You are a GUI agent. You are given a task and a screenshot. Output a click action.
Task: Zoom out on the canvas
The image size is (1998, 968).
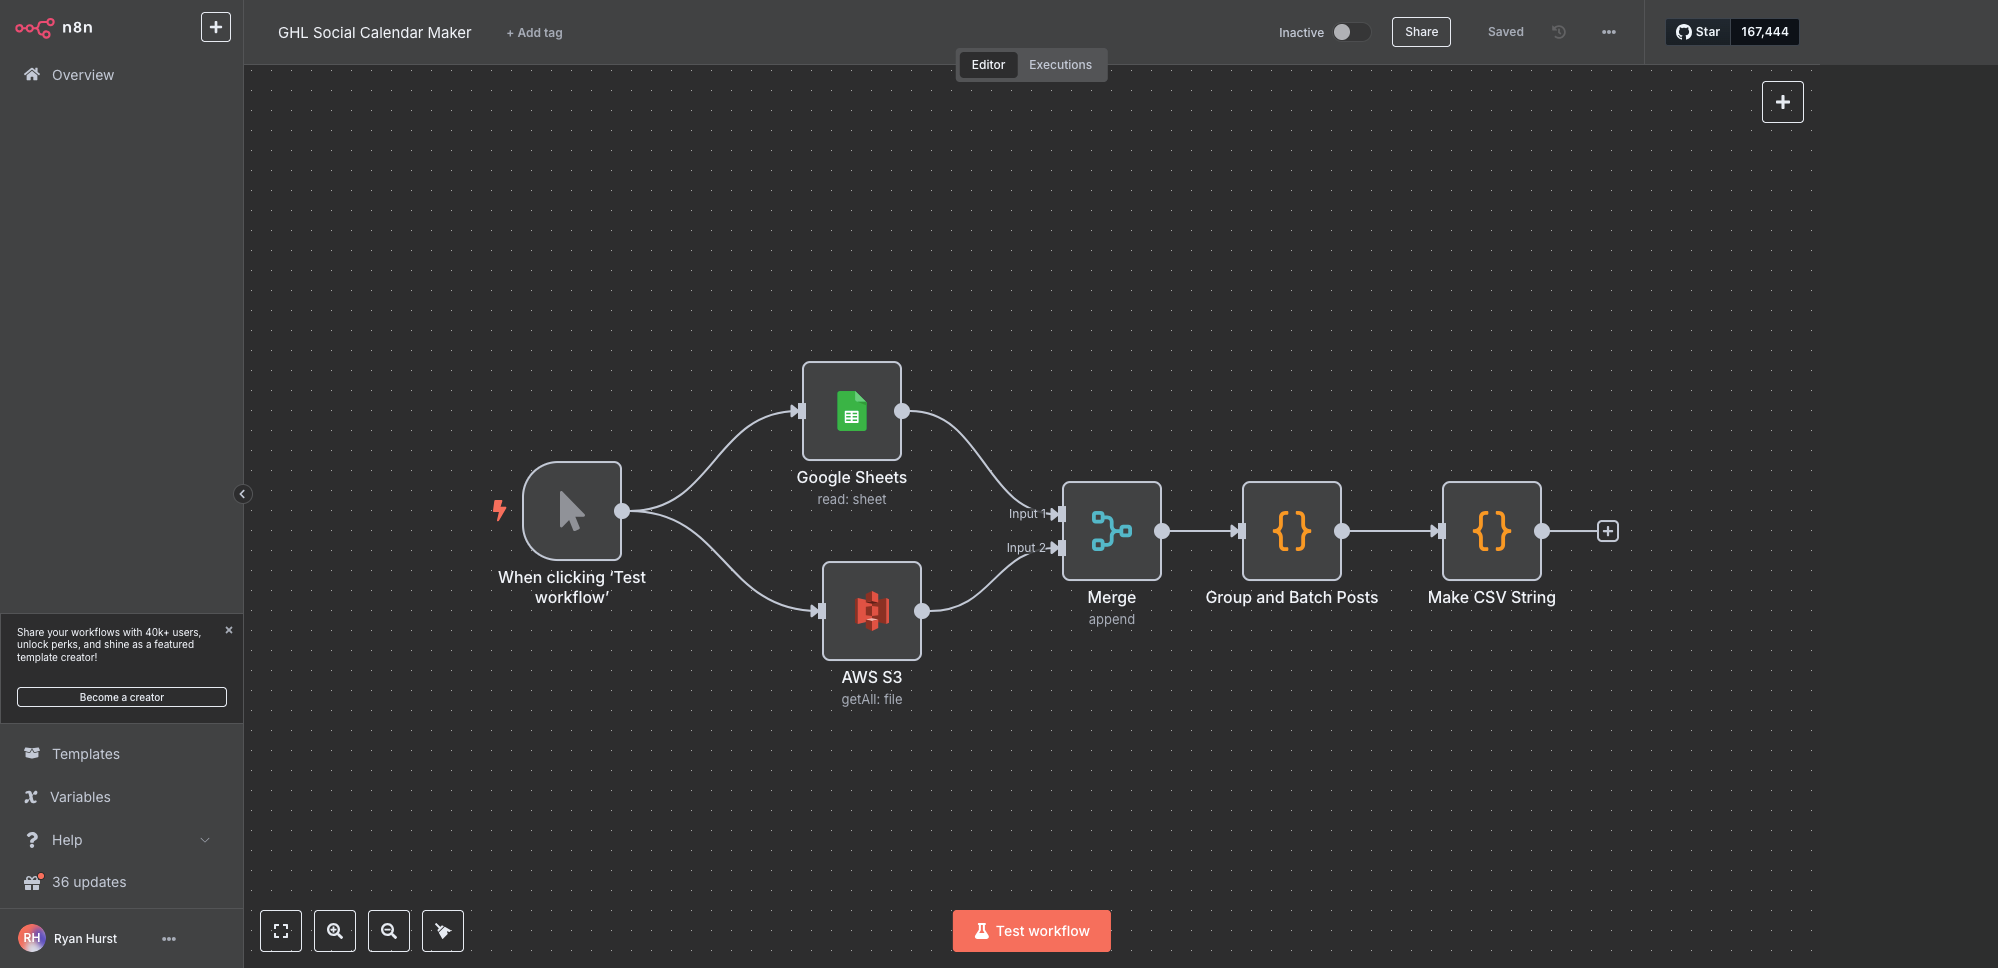[389, 931]
